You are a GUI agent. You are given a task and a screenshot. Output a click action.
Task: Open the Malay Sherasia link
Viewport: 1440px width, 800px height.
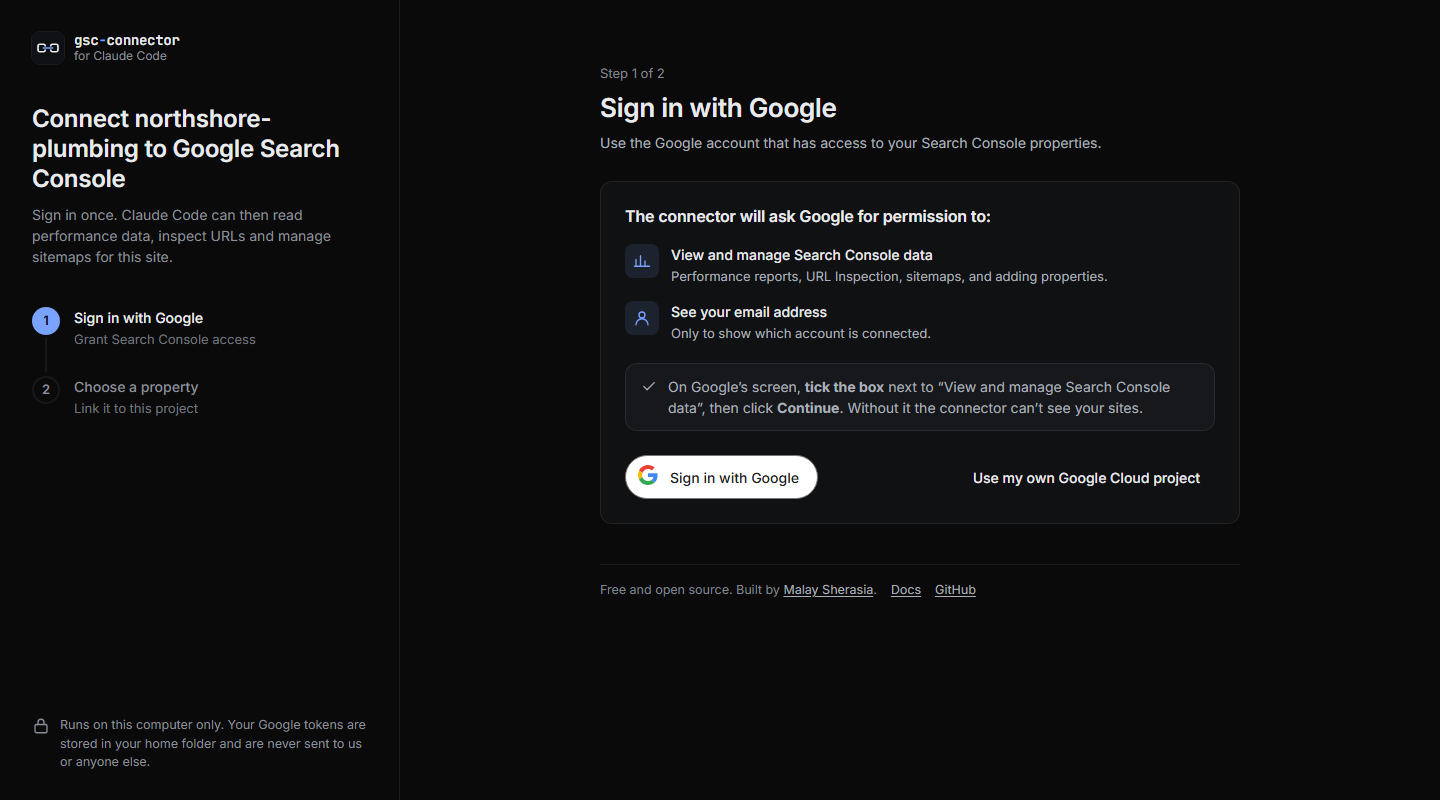coord(828,590)
